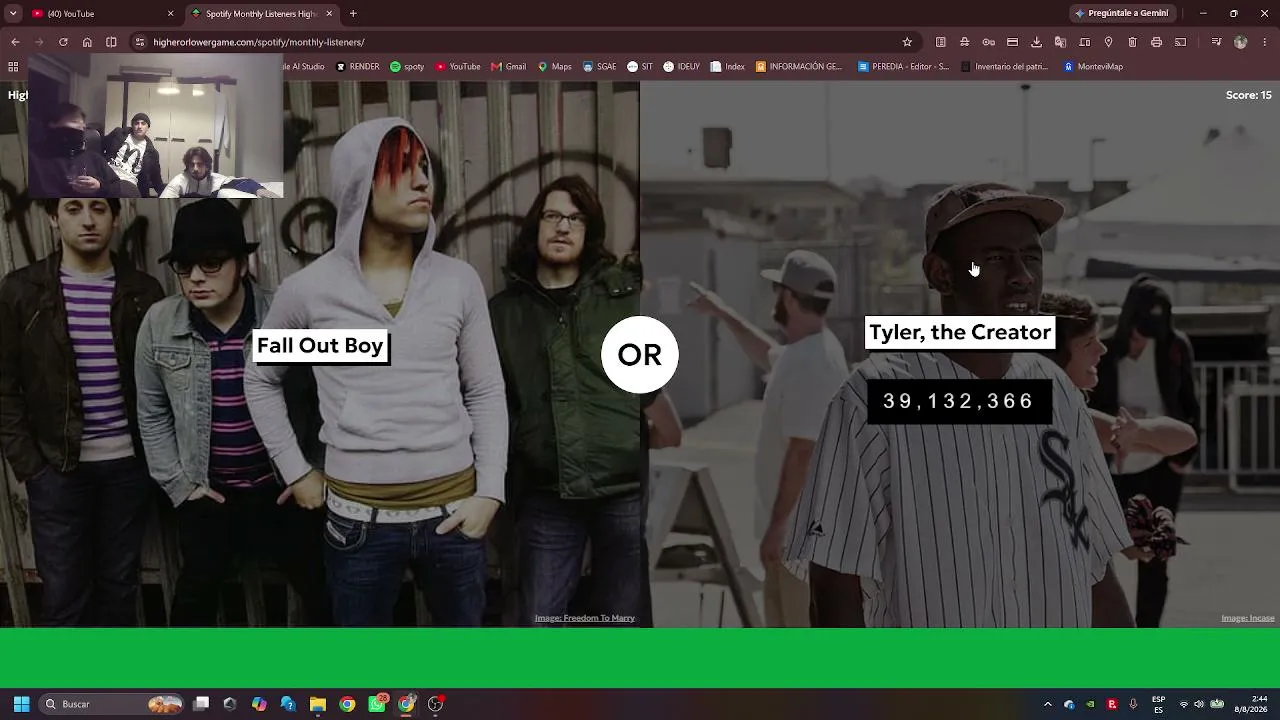Open the Index bookmark
Screen dimensions: 1280x720
(727, 67)
